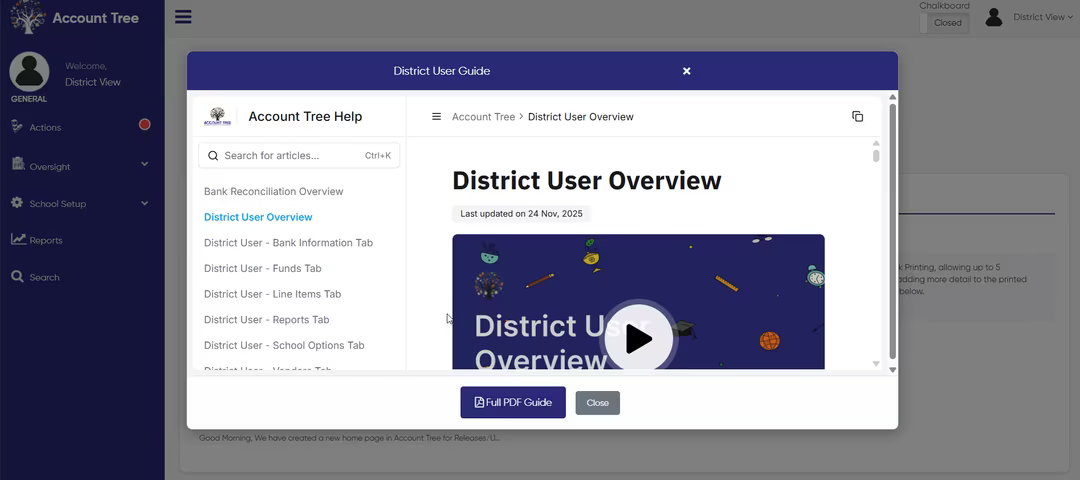Open District User - Reports Tab article
1080x480 pixels.
coord(267,320)
